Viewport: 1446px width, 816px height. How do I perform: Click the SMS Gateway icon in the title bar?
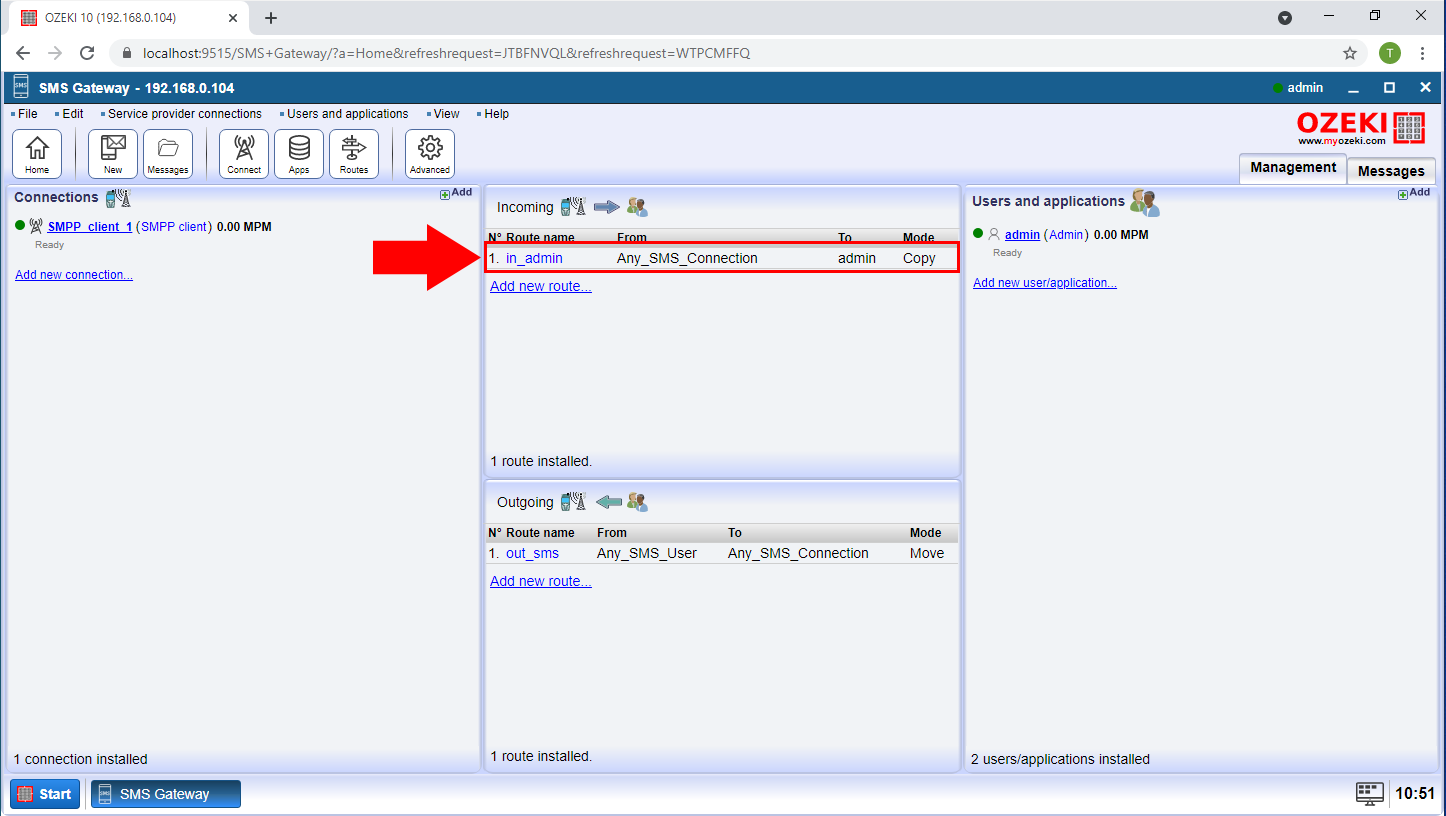tap(21, 87)
